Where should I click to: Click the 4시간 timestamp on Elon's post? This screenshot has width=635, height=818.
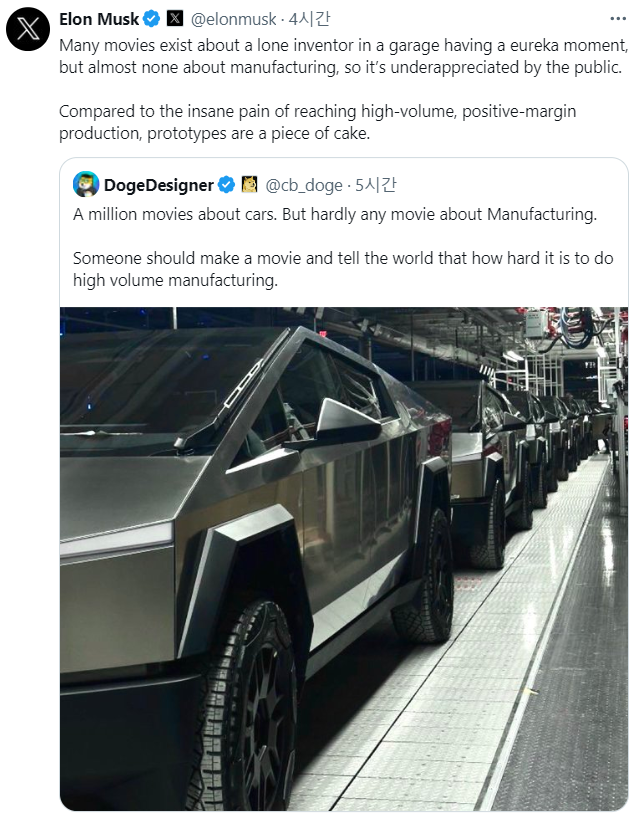coord(308,18)
